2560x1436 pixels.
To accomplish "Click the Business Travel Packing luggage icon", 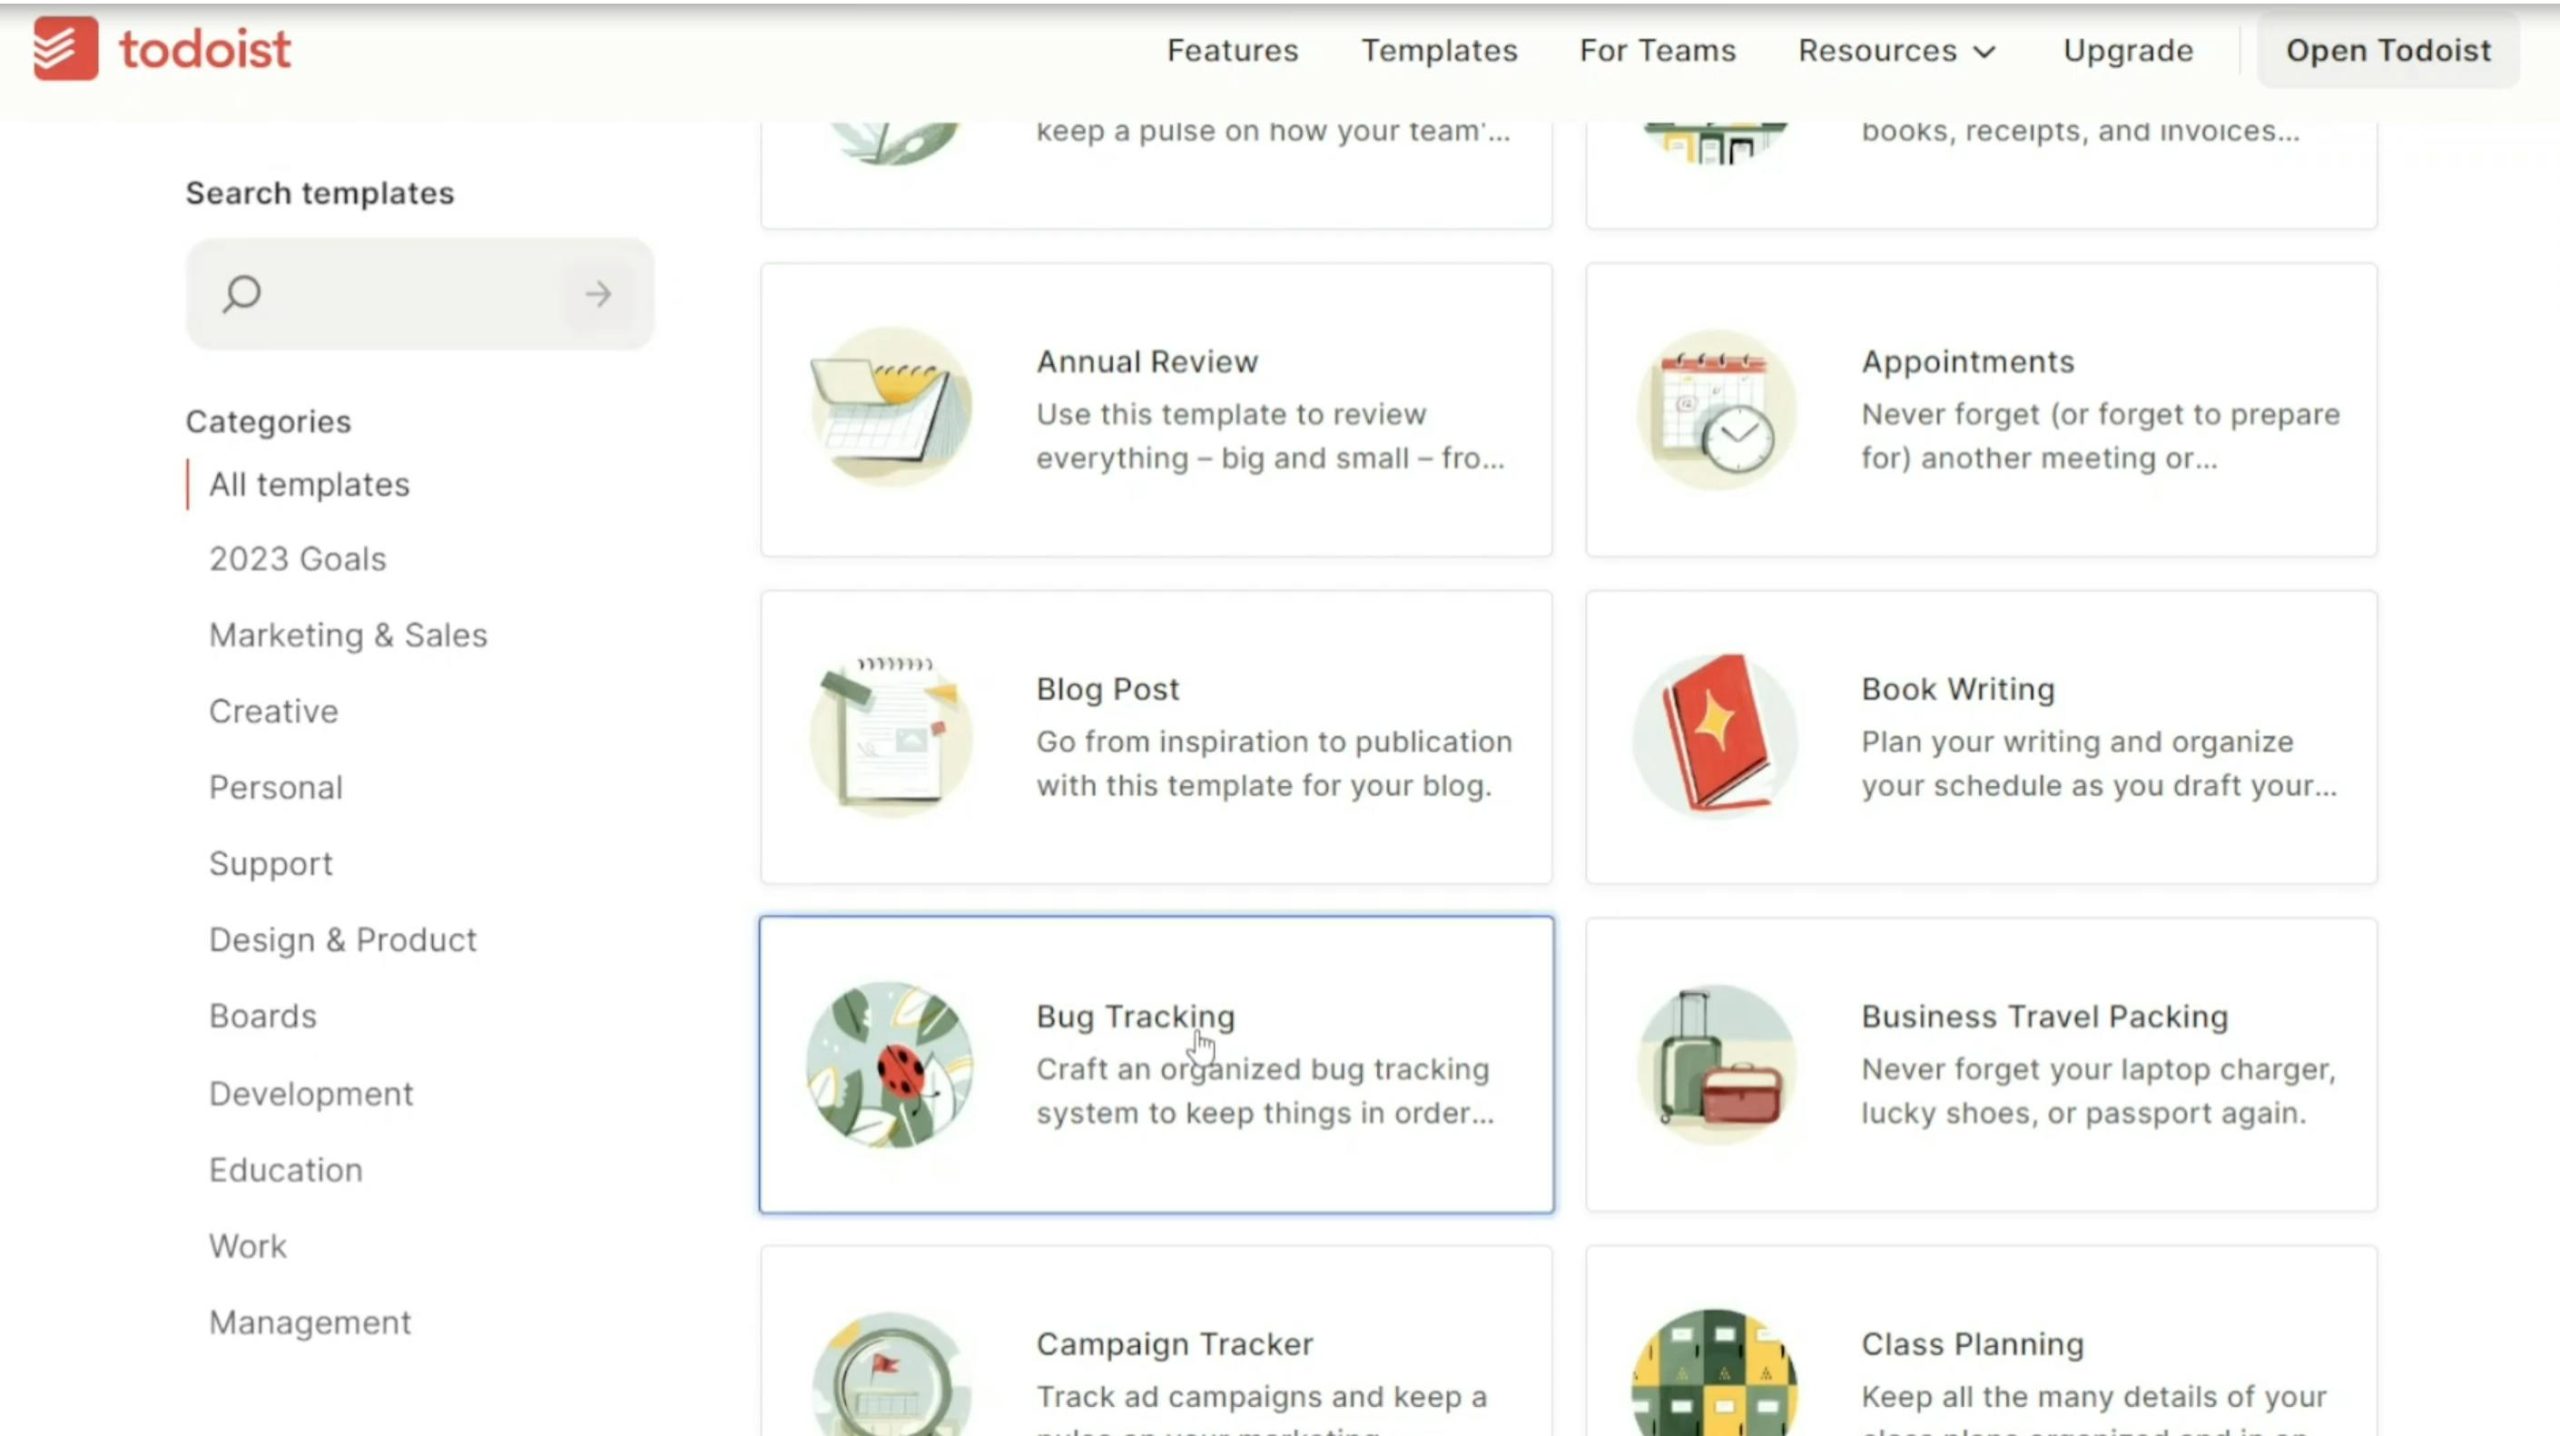I will coord(1716,1065).
